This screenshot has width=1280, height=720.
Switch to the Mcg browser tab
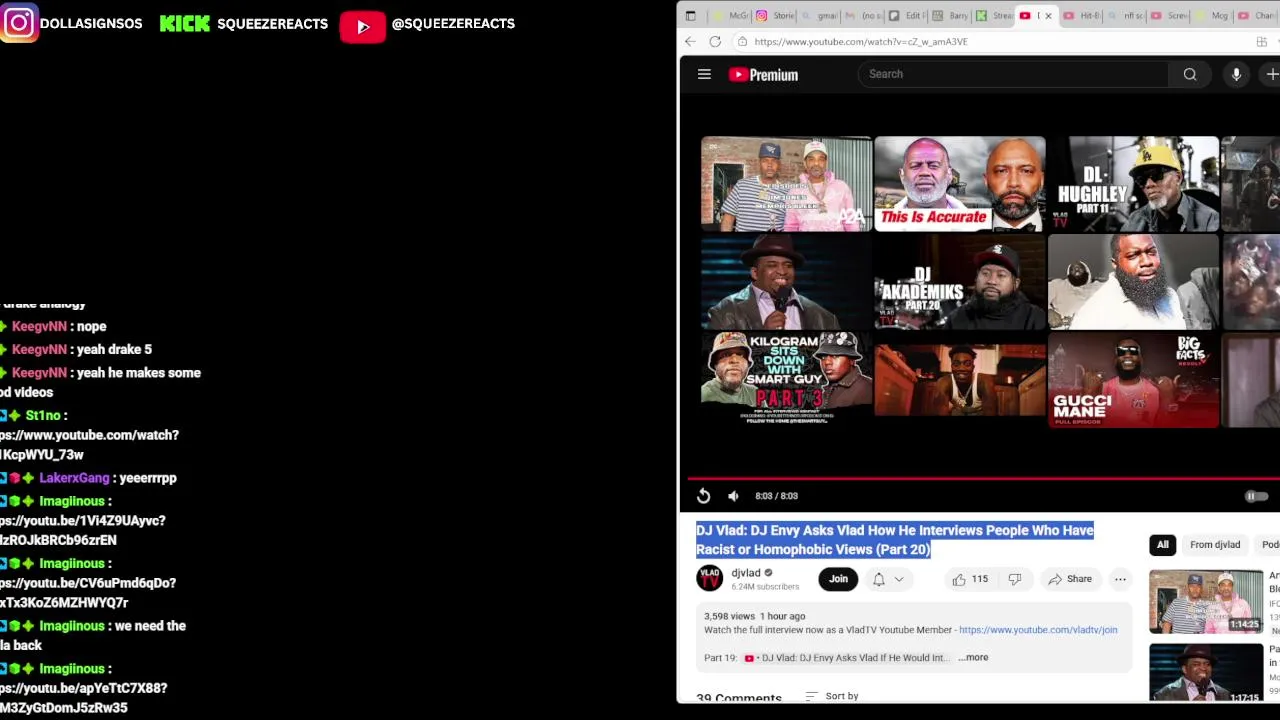(1213, 16)
